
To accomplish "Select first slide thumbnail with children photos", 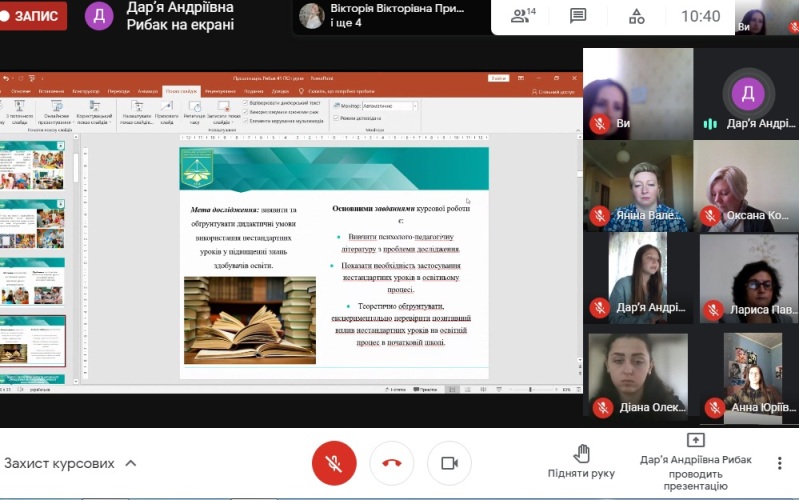I will (33, 166).
